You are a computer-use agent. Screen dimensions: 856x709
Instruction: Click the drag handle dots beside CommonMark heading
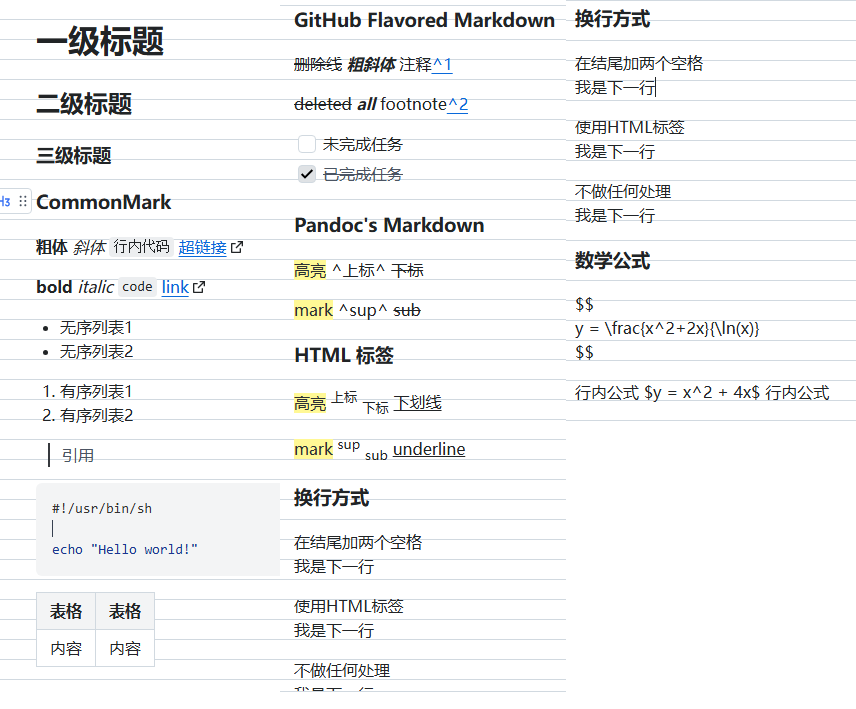click(x=22, y=201)
